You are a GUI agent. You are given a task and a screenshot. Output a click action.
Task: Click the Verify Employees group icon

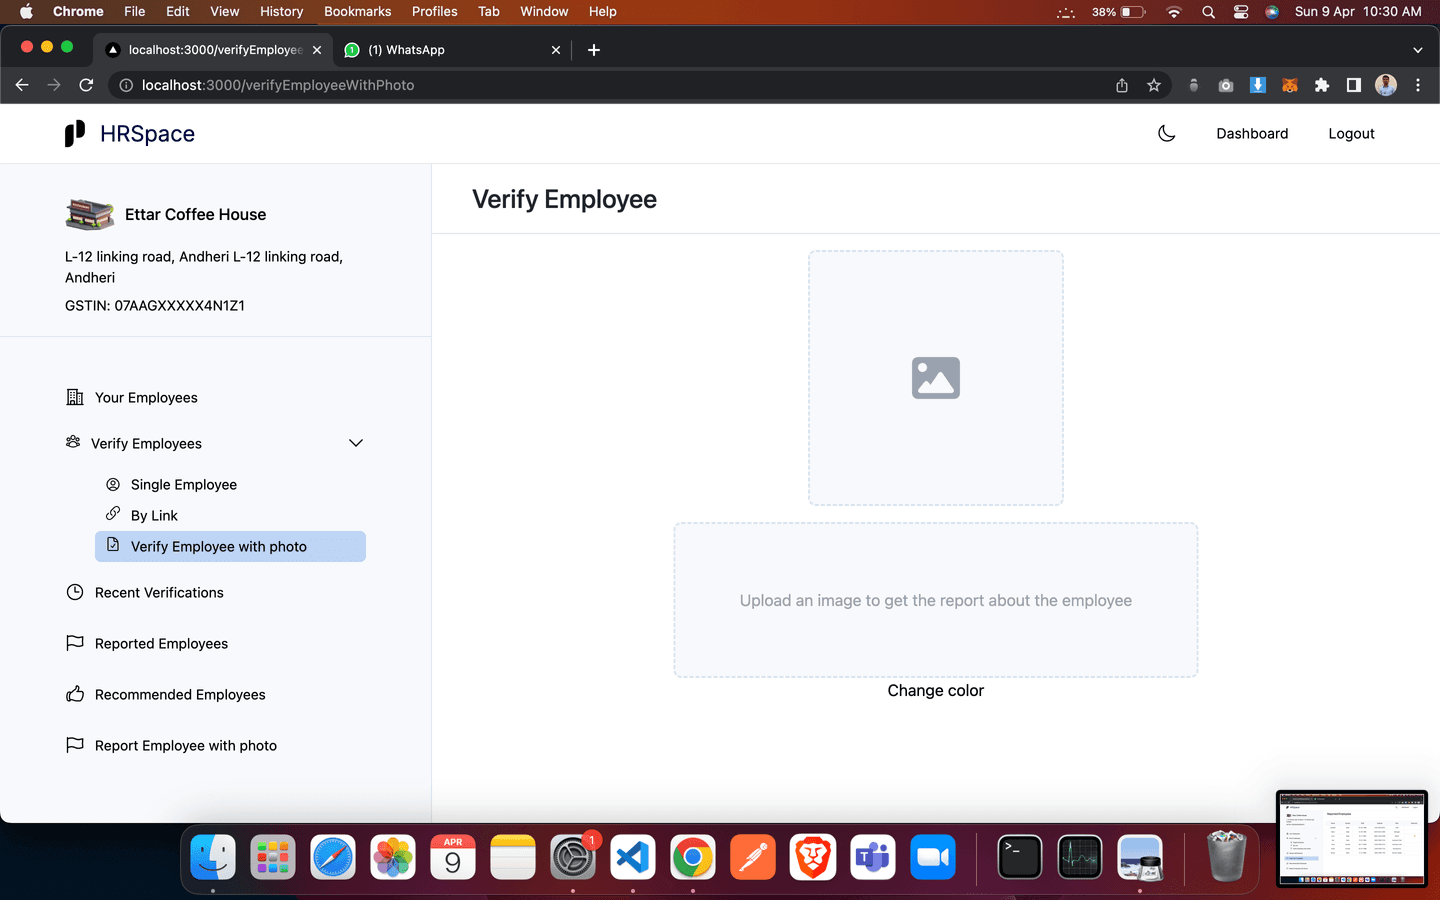pos(73,442)
